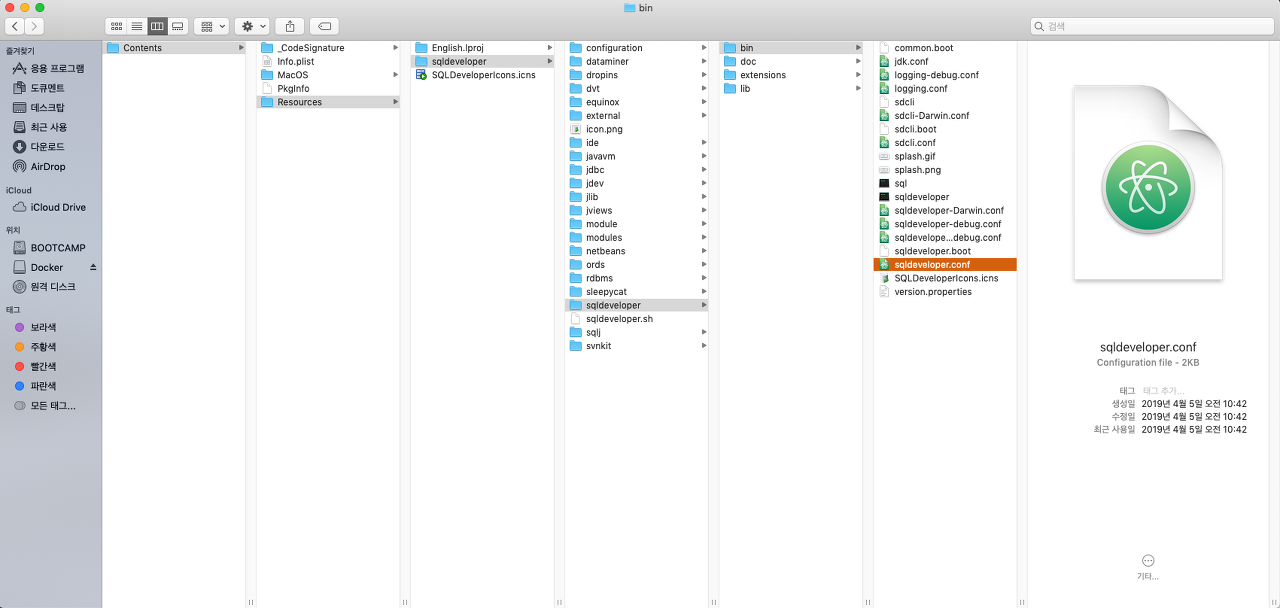Expand the English.lproj folder arrow
The width and height of the screenshot is (1280, 608).
[549, 48]
